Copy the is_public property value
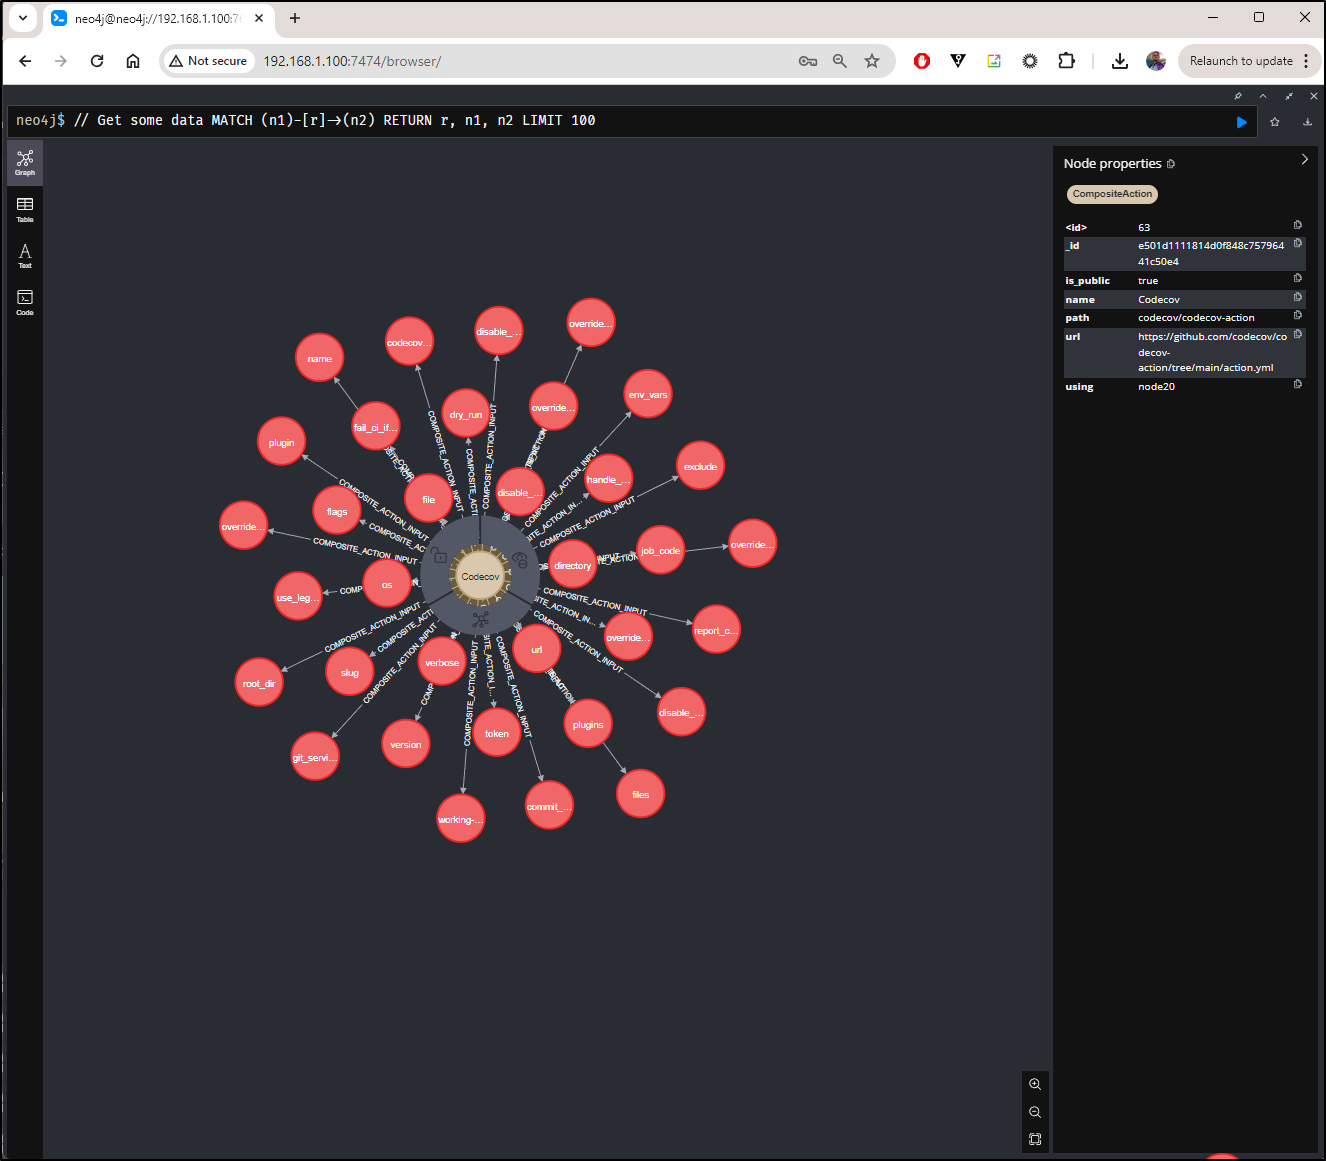This screenshot has height=1161, width=1326. point(1298,278)
